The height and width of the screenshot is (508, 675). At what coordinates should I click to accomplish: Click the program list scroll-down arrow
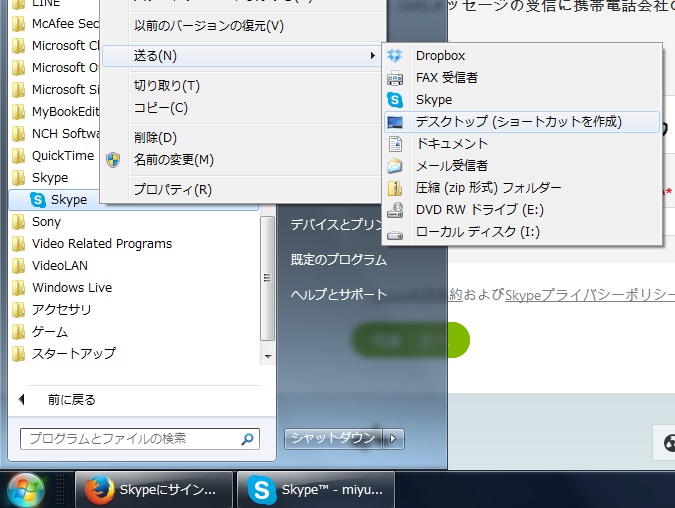point(268,356)
